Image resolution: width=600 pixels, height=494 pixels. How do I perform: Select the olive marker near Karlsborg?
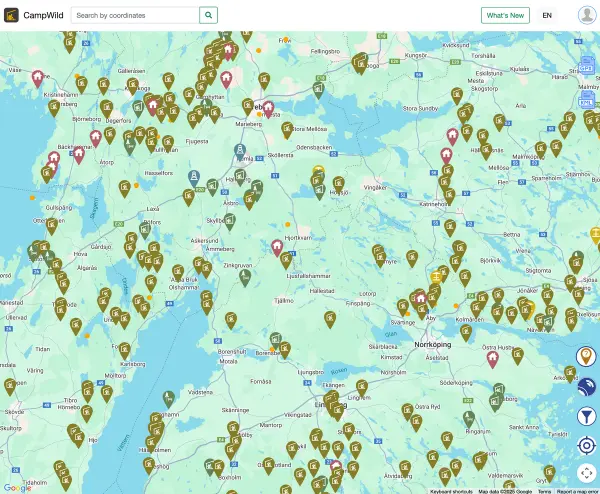124,350
